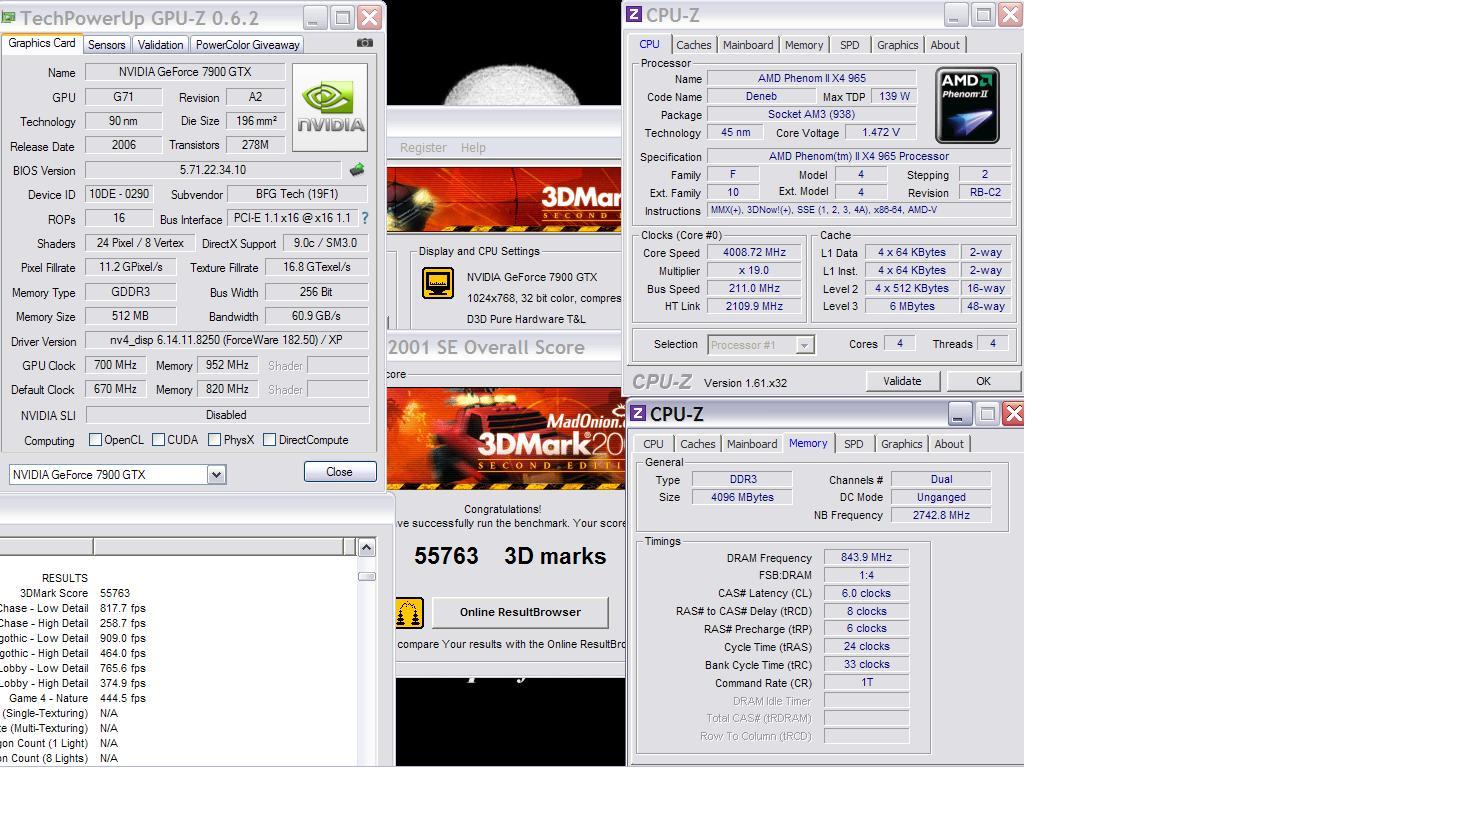Click the GPU-Z title bar icon
The width and height of the screenshot is (1469, 828).
[x=9, y=17]
